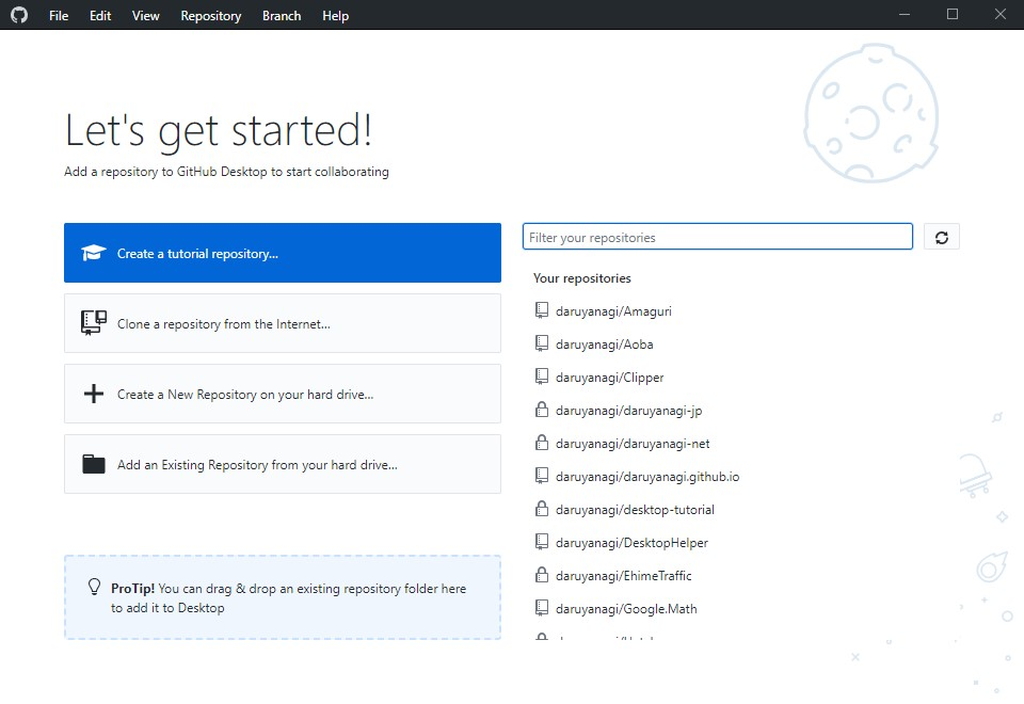Open the Branch menu
The width and height of the screenshot is (1024, 704).
[x=281, y=15]
